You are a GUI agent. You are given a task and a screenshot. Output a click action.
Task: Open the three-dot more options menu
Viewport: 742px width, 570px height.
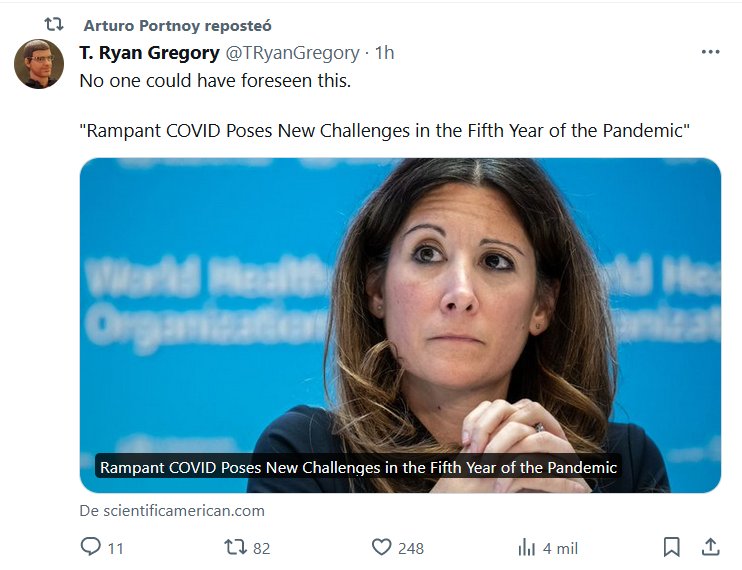click(710, 53)
